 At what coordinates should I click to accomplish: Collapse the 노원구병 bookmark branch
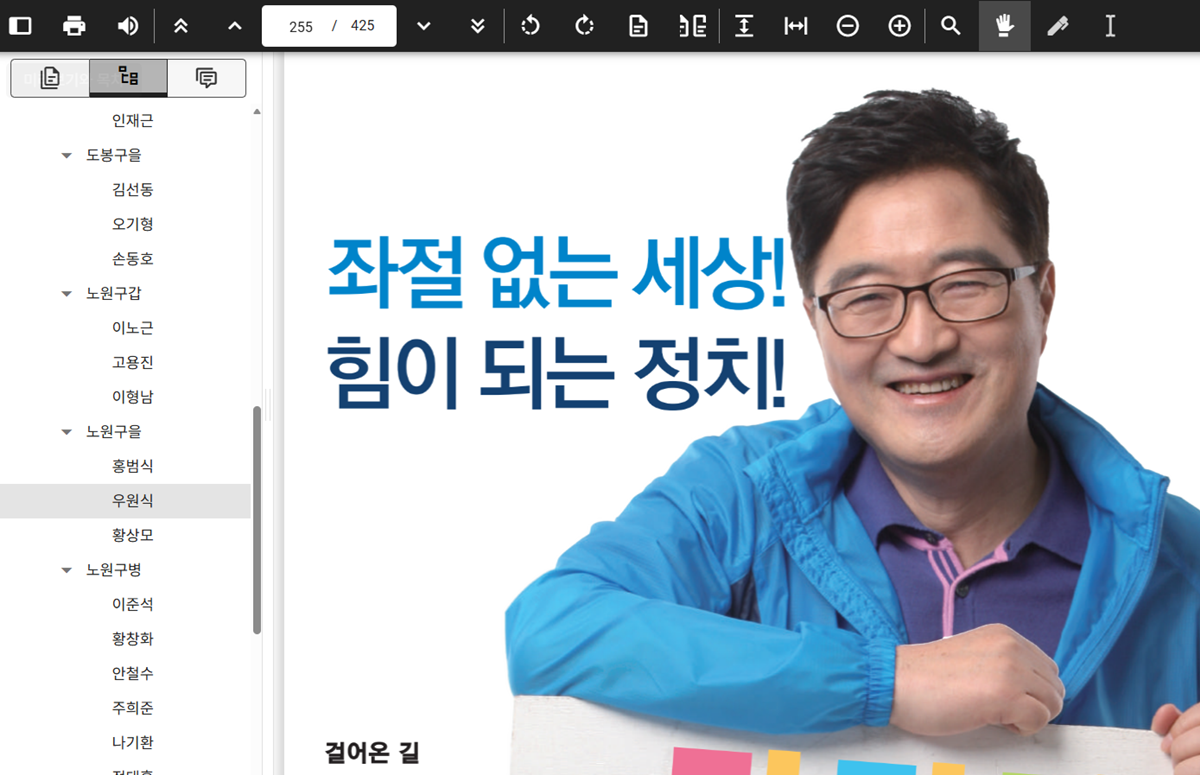tap(66, 569)
